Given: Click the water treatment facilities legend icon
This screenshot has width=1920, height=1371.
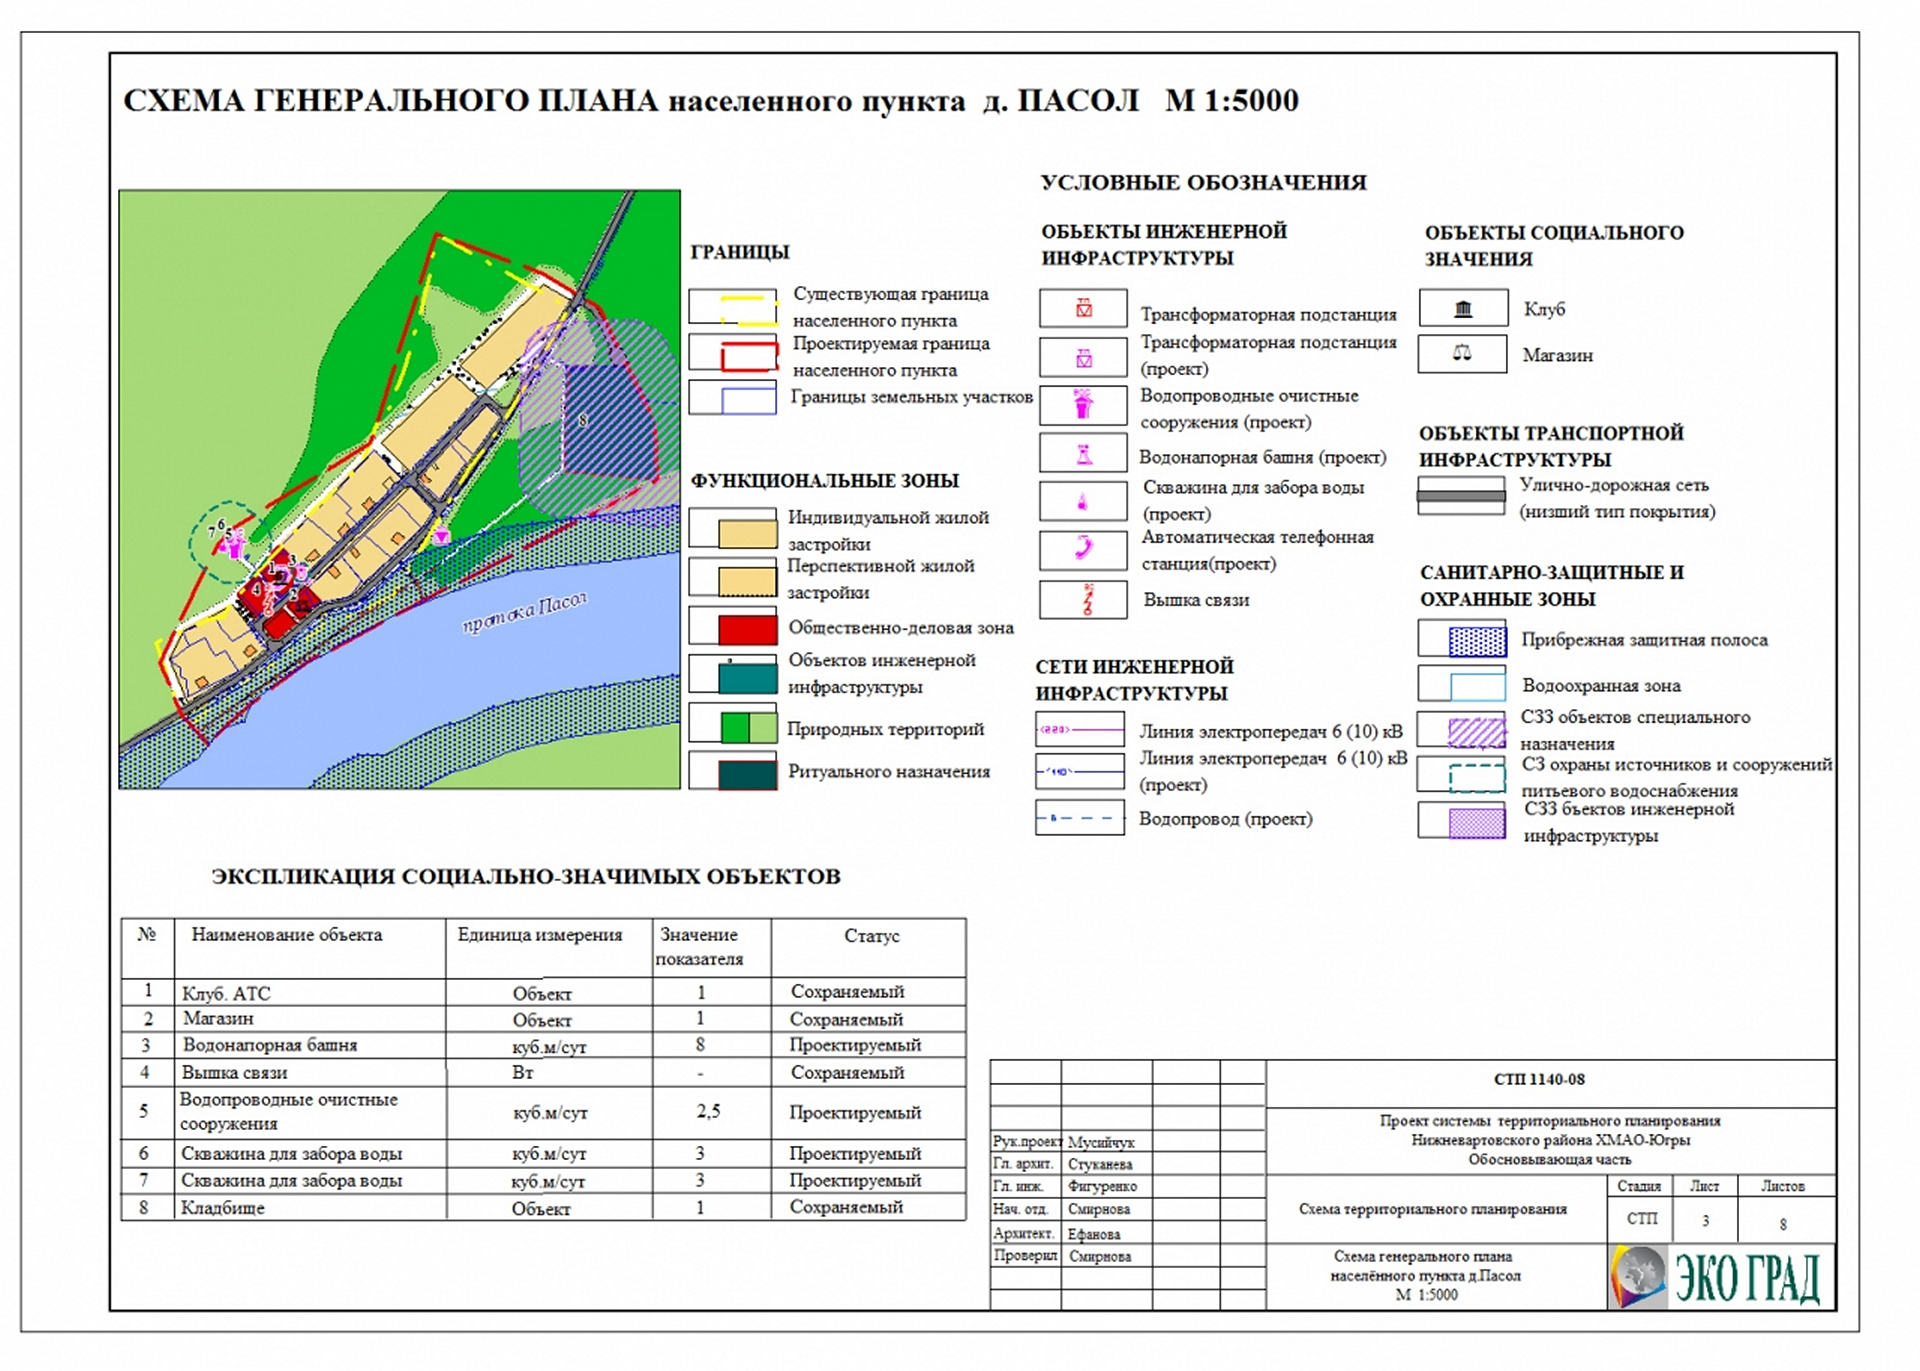Looking at the screenshot, I should [x=1083, y=404].
